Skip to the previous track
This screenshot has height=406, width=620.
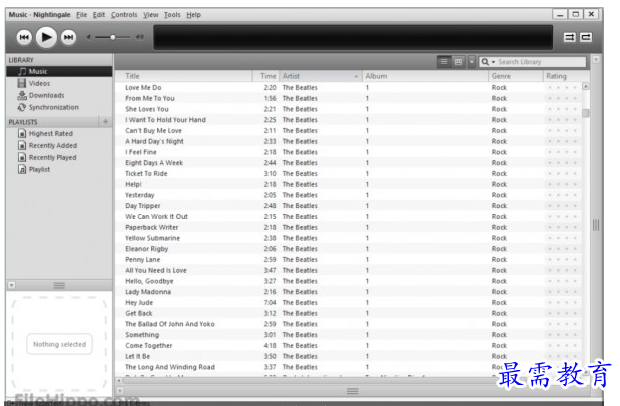click(x=24, y=37)
